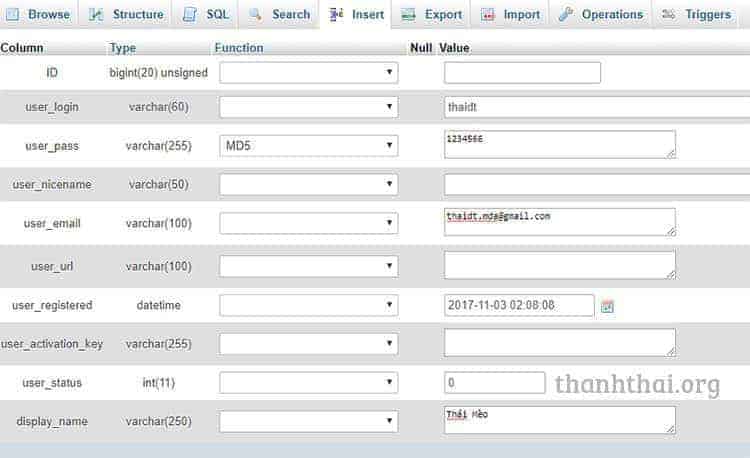The width and height of the screenshot is (750, 458).
Task: Expand Function dropdown for display_name
Action: 308,421
